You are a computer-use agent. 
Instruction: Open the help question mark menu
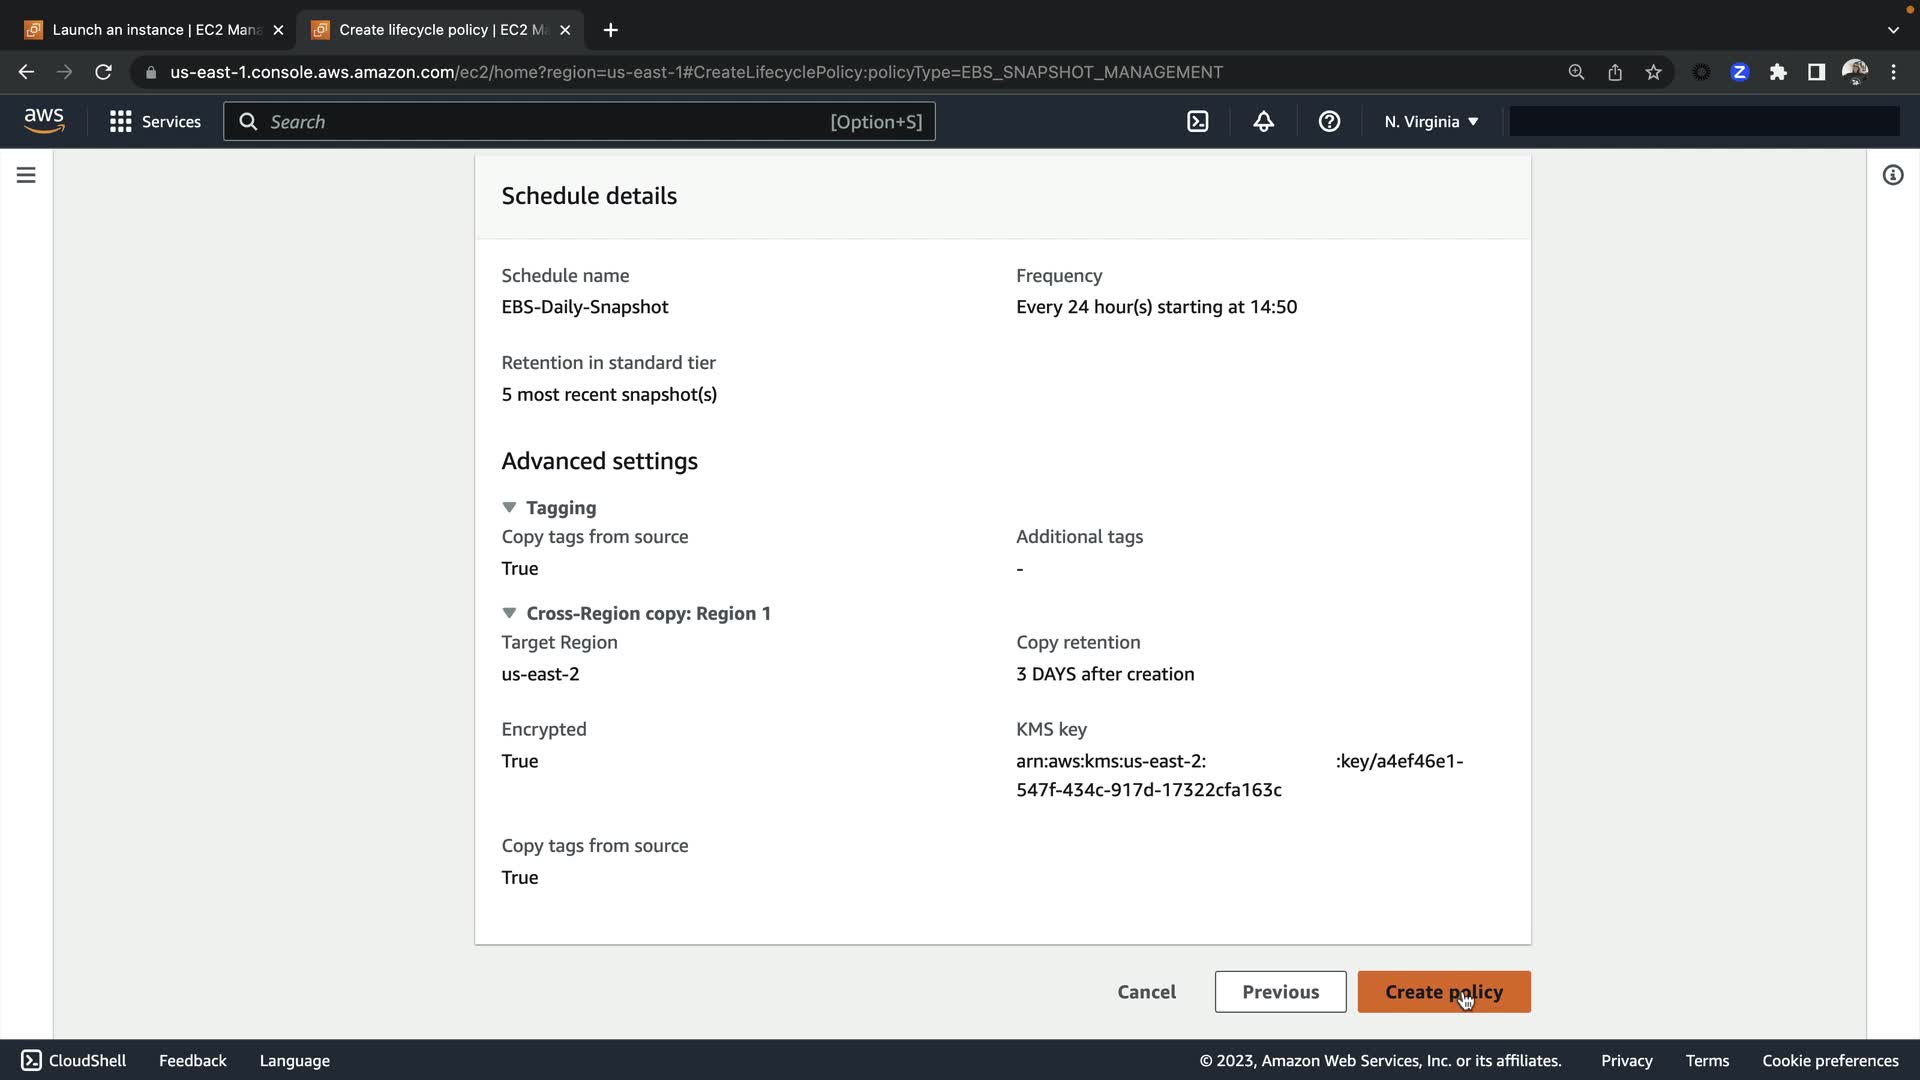coord(1329,122)
